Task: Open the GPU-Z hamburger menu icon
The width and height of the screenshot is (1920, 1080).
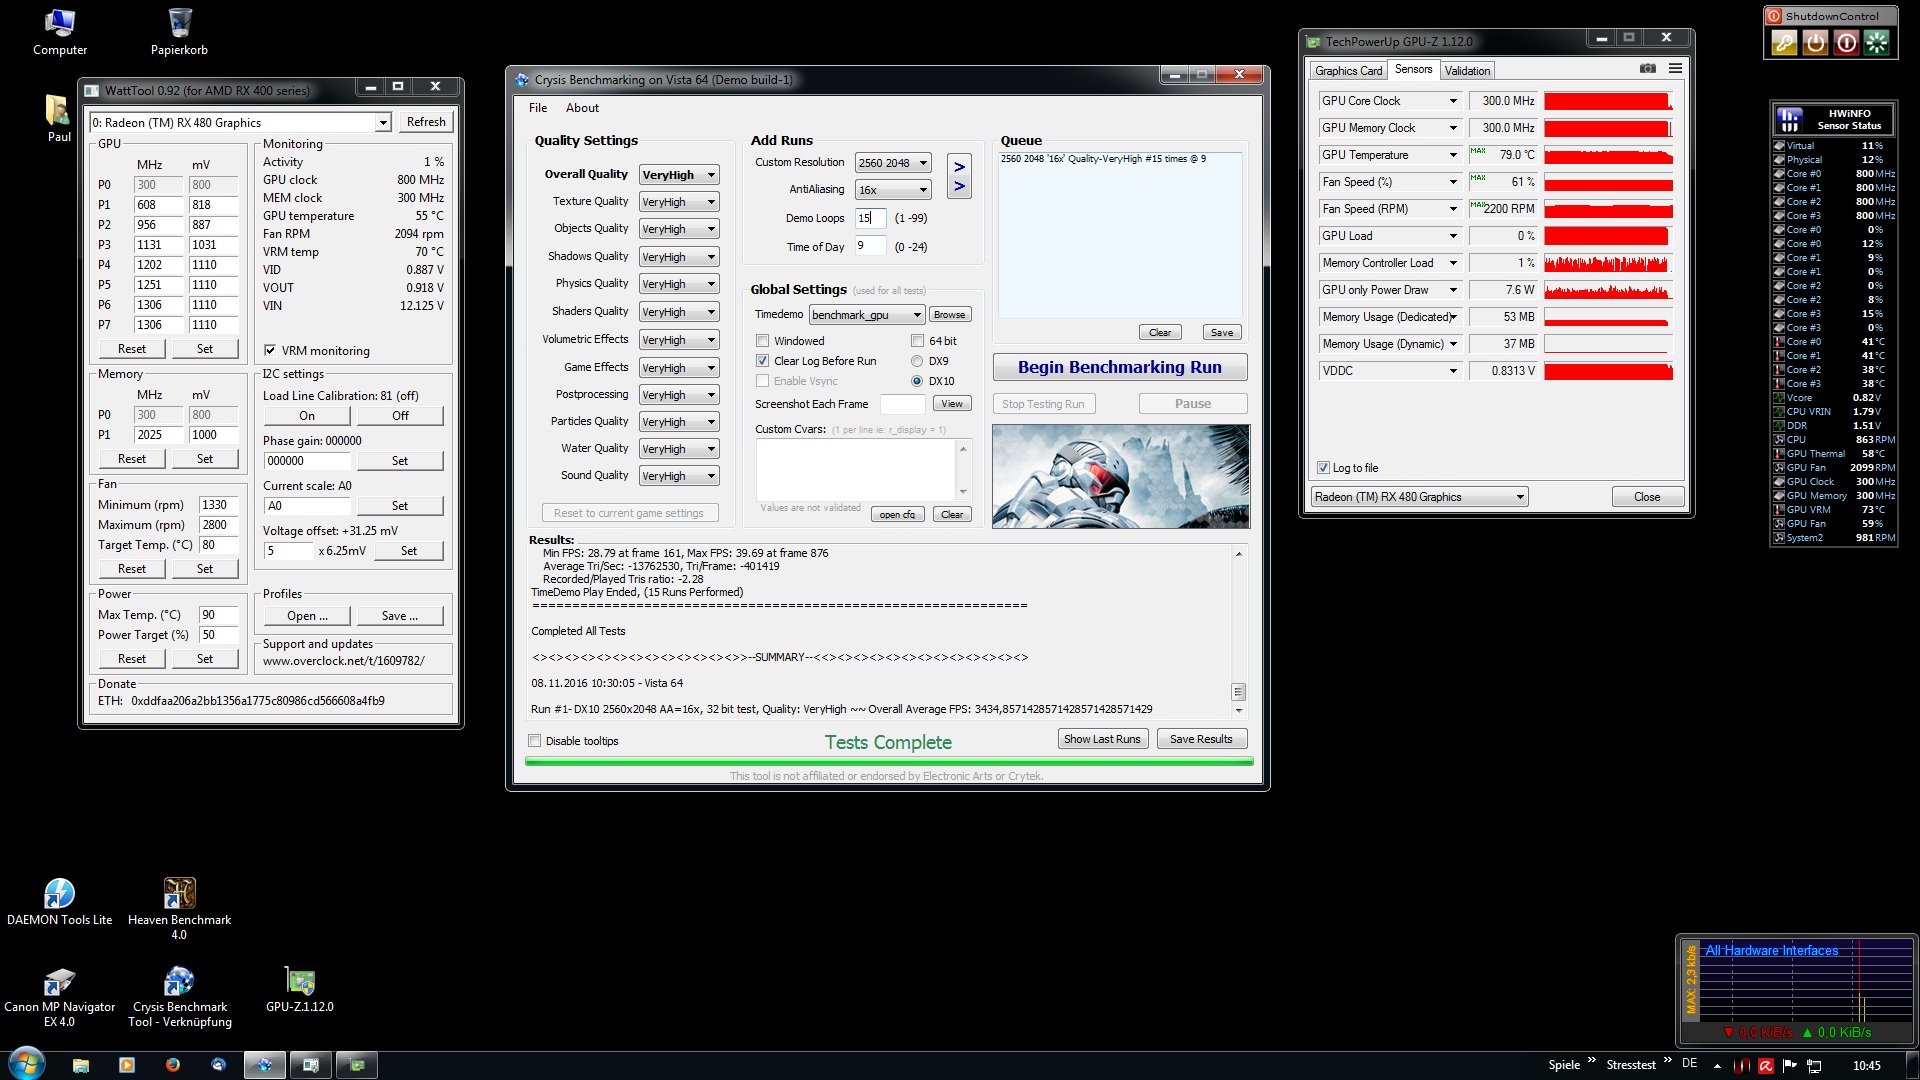Action: (x=1675, y=69)
